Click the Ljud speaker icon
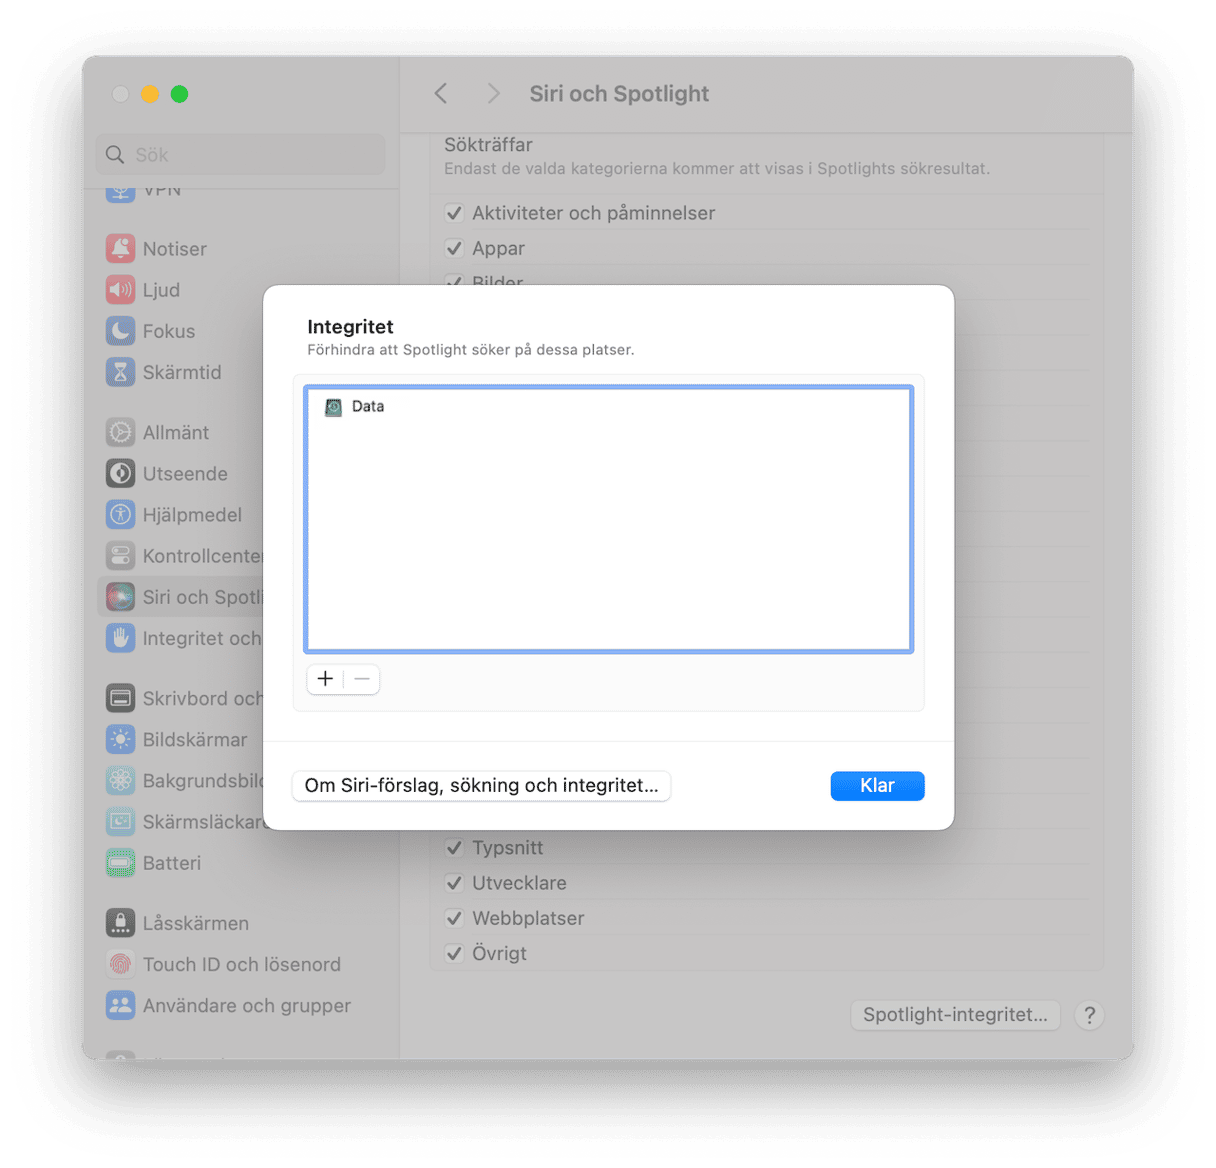 (x=120, y=290)
